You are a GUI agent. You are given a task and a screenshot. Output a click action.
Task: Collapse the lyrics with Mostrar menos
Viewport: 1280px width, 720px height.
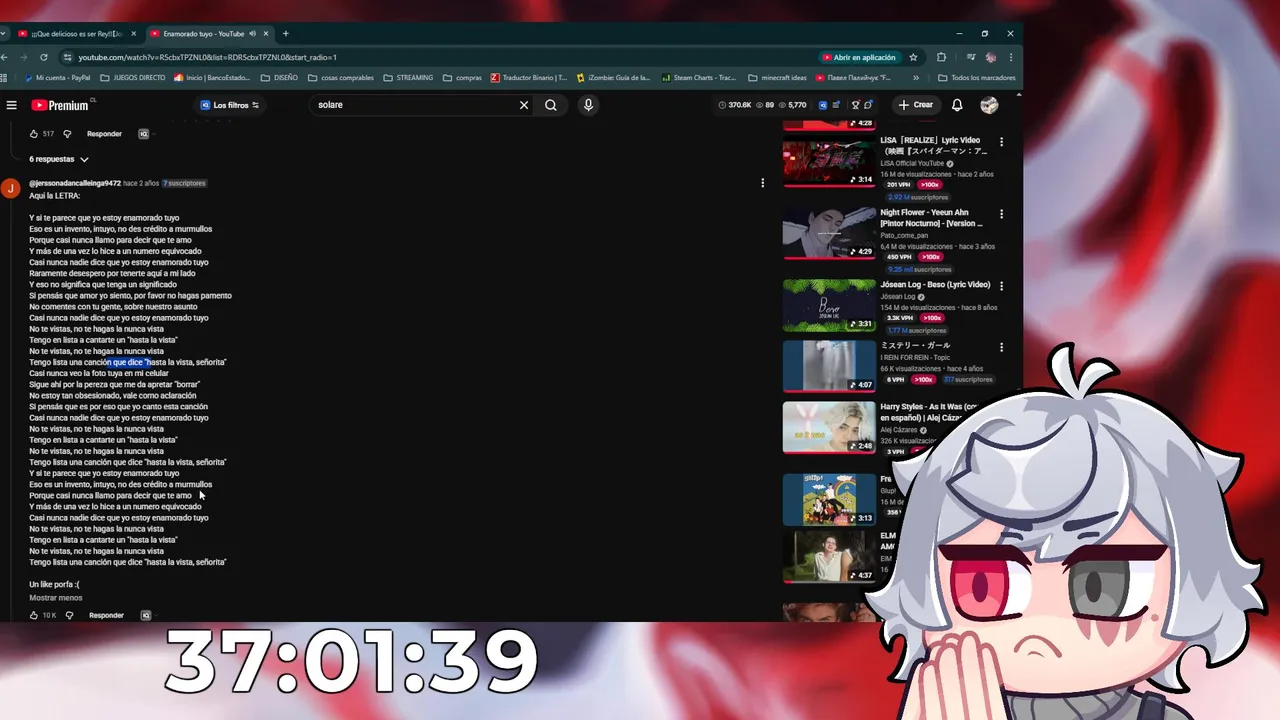[x=56, y=598]
